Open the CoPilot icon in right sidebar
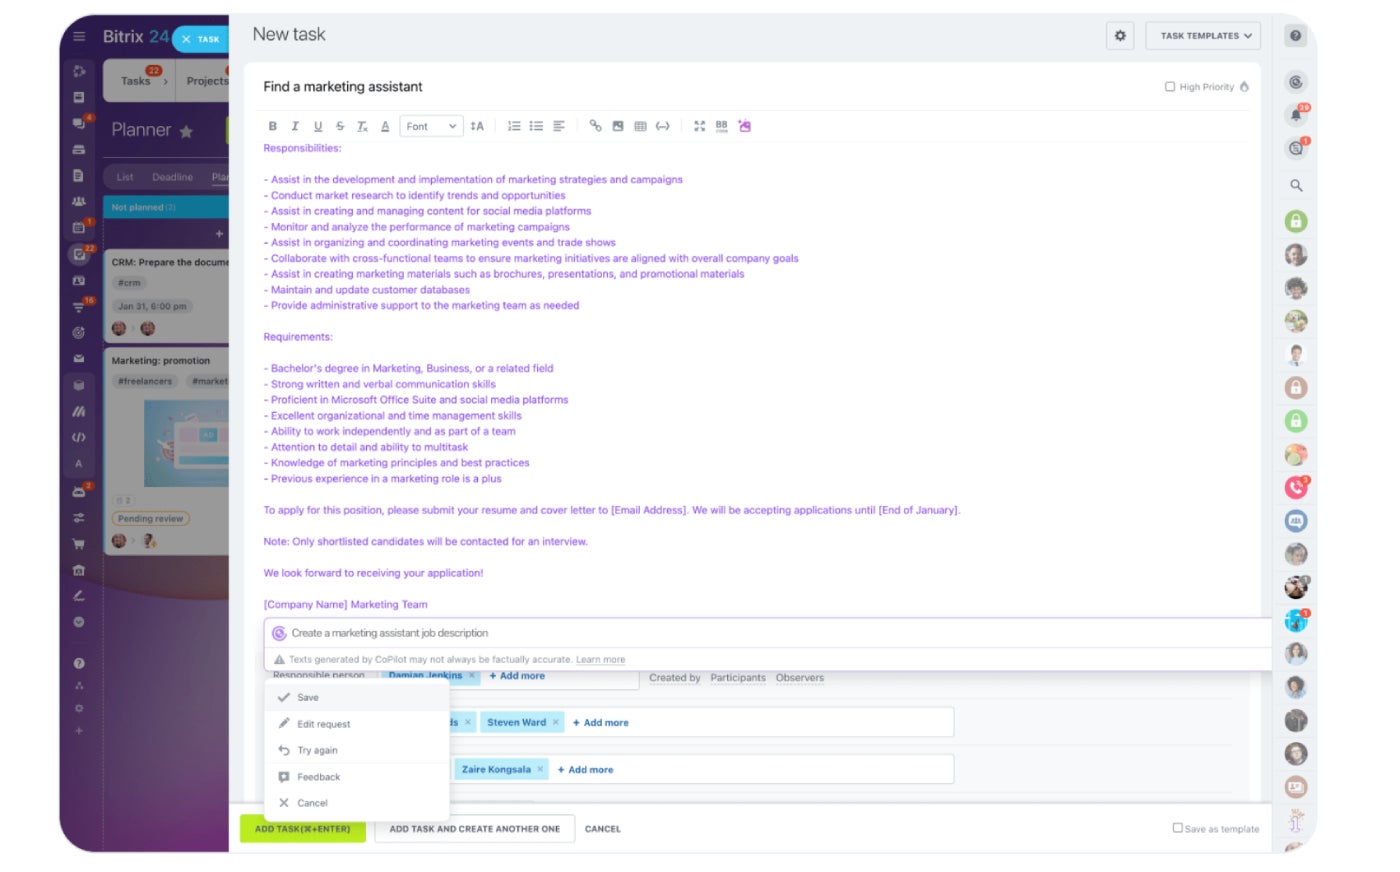The image size is (1400, 872). coord(1296,82)
